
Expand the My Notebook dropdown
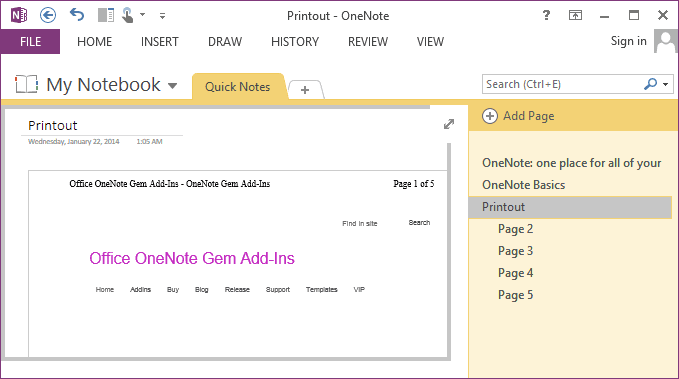pos(172,86)
